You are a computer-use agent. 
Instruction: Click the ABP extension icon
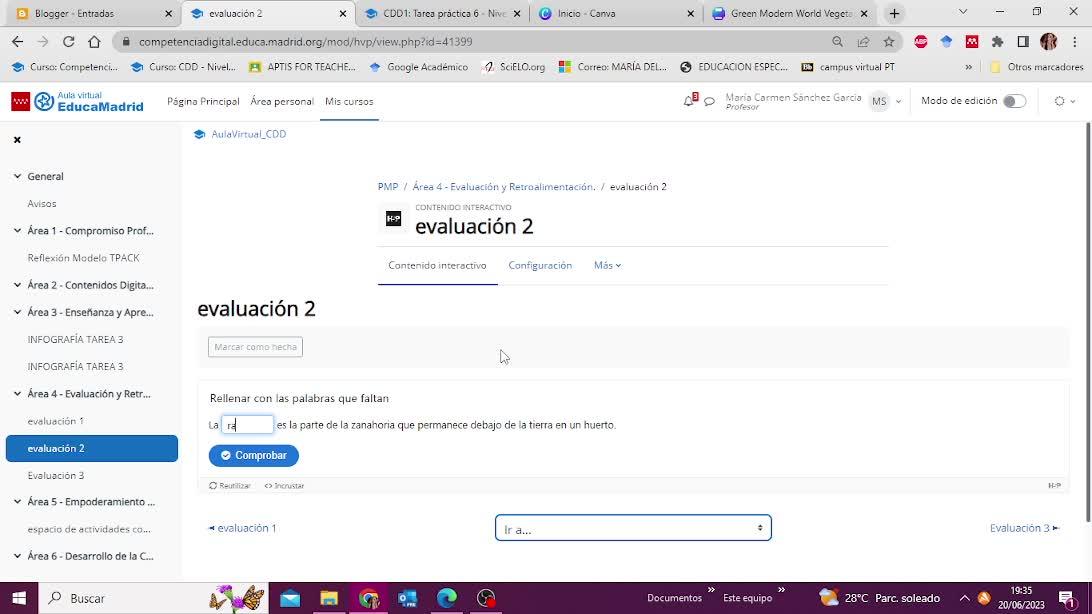click(x=921, y=42)
